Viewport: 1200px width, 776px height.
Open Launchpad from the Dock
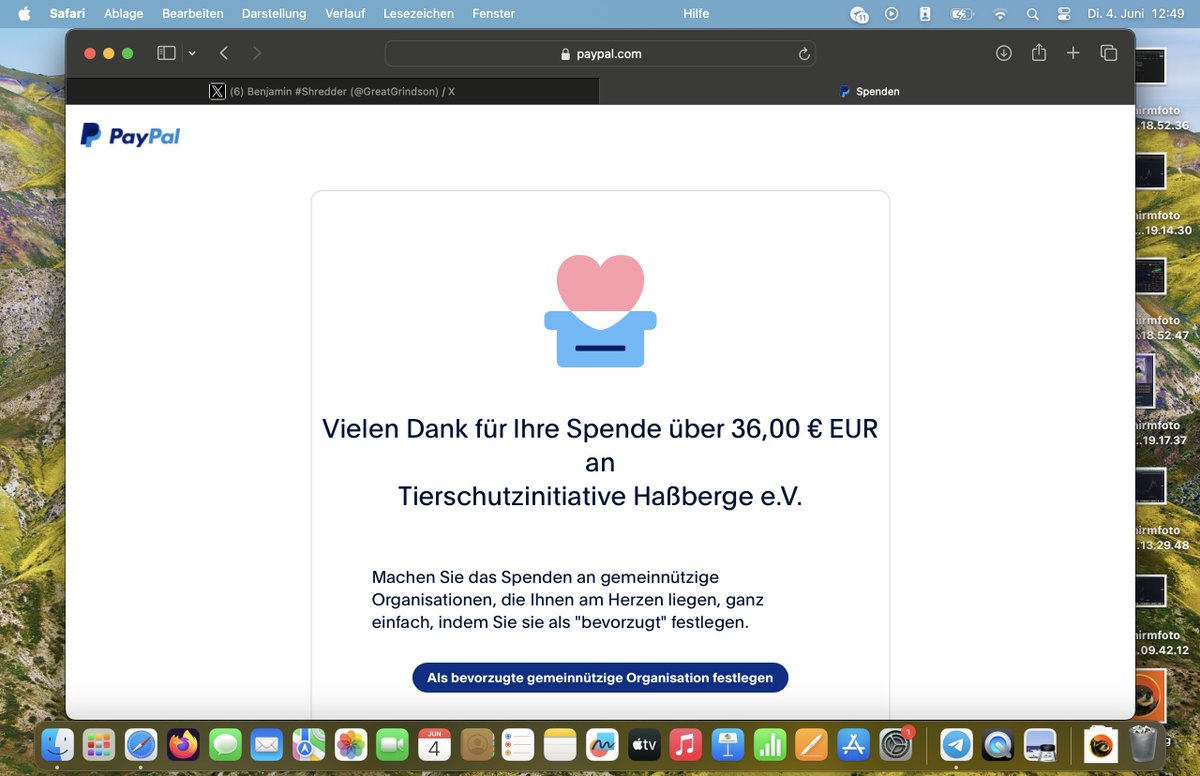tap(99, 744)
